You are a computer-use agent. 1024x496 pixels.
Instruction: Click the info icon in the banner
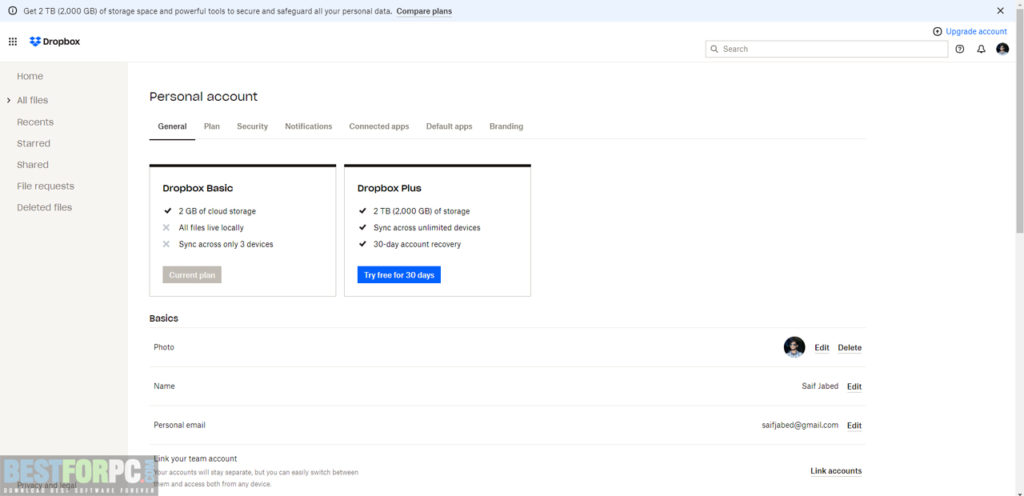point(12,11)
